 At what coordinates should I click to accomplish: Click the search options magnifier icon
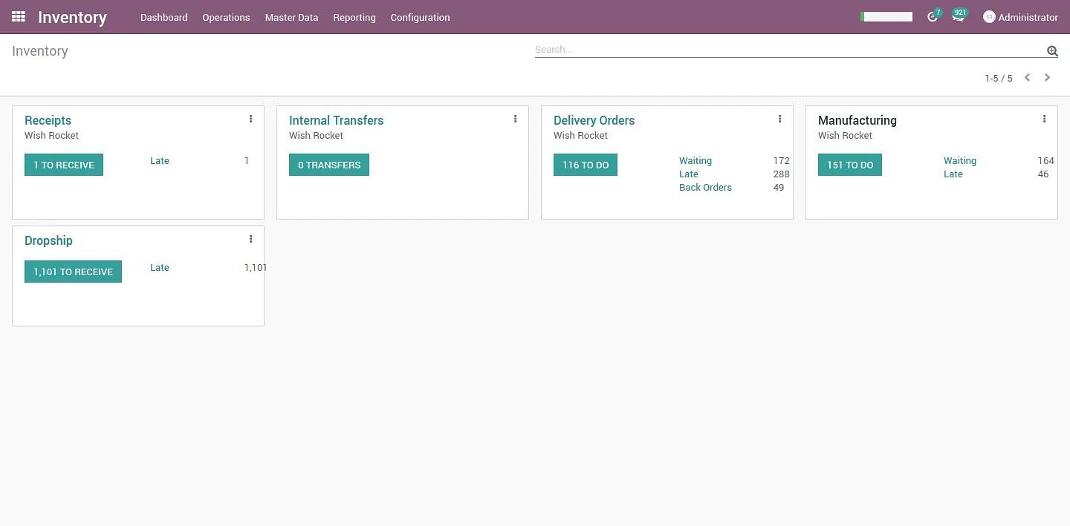[1052, 51]
